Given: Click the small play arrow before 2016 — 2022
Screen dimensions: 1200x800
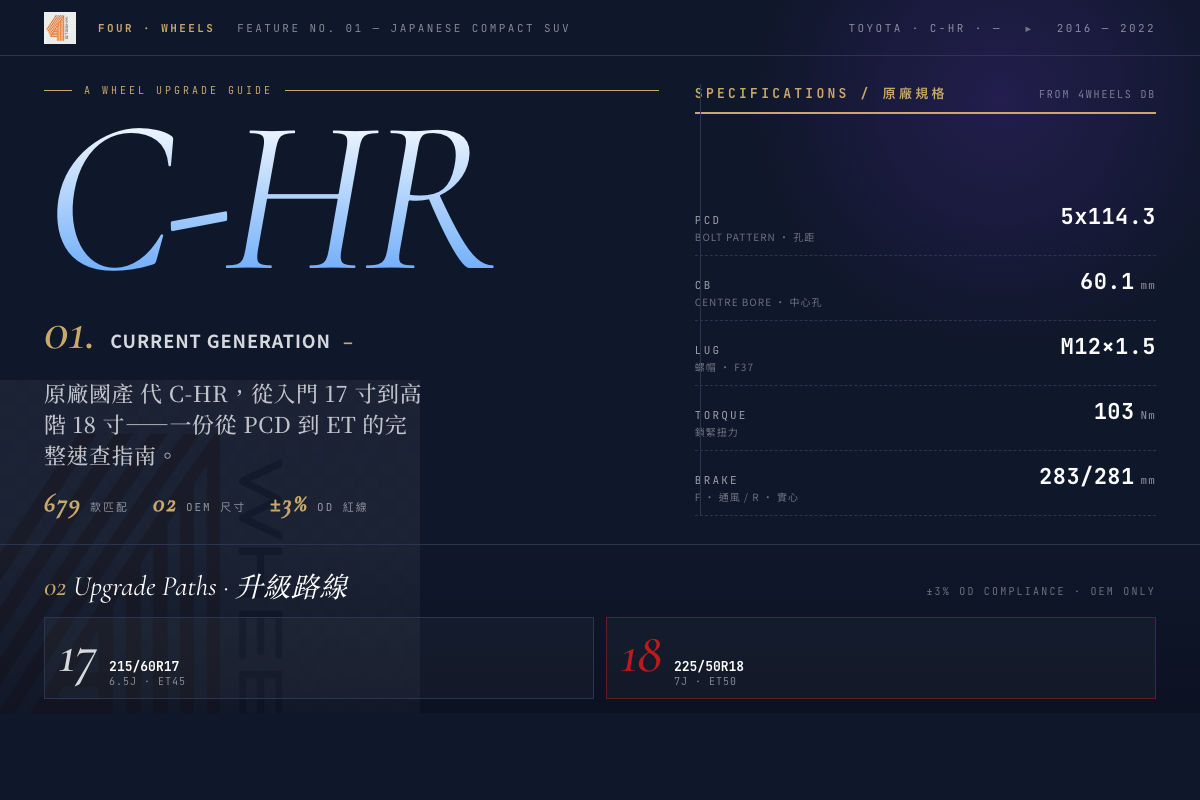Looking at the screenshot, I should coord(1028,29).
